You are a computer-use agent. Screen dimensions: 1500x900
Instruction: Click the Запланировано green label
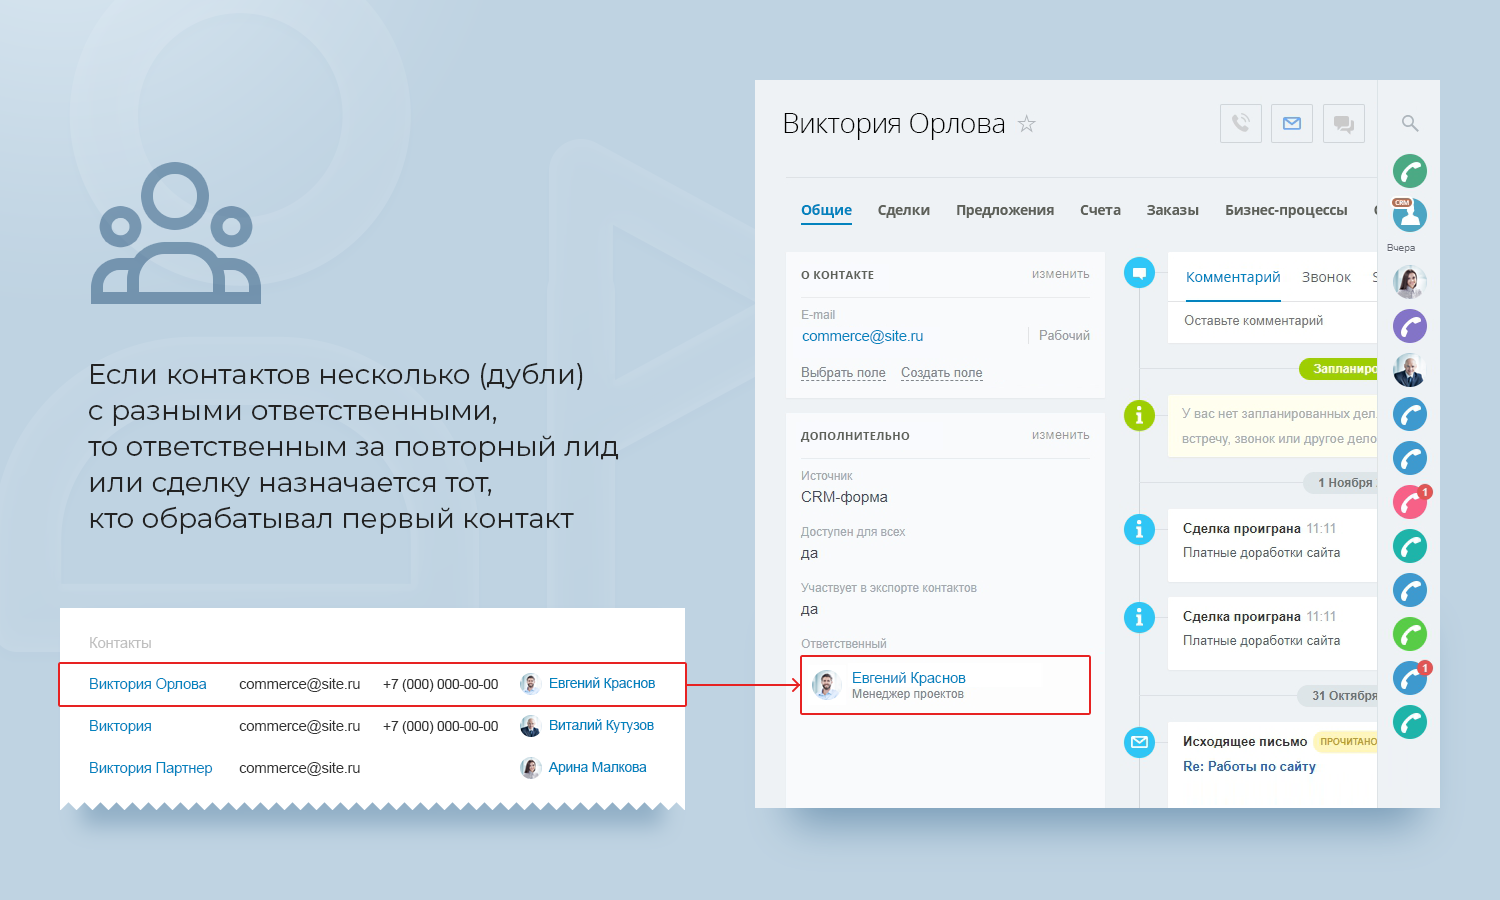click(x=1339, y=369)
